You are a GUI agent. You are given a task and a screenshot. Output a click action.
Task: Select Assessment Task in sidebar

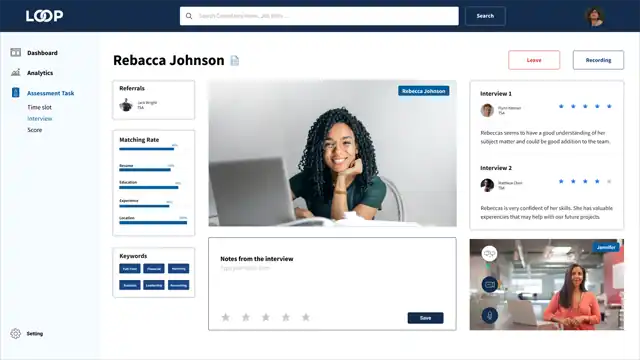51,93
